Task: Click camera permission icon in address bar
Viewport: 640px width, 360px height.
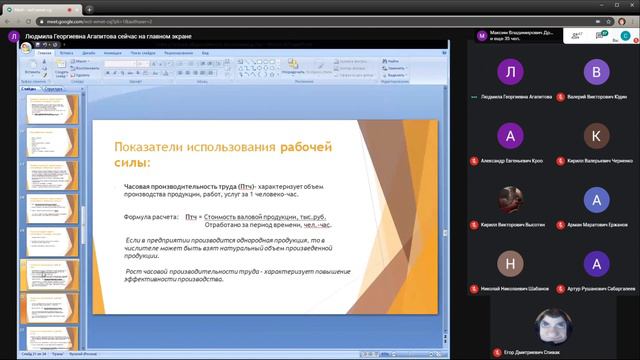Action: [x=598, y=22]
